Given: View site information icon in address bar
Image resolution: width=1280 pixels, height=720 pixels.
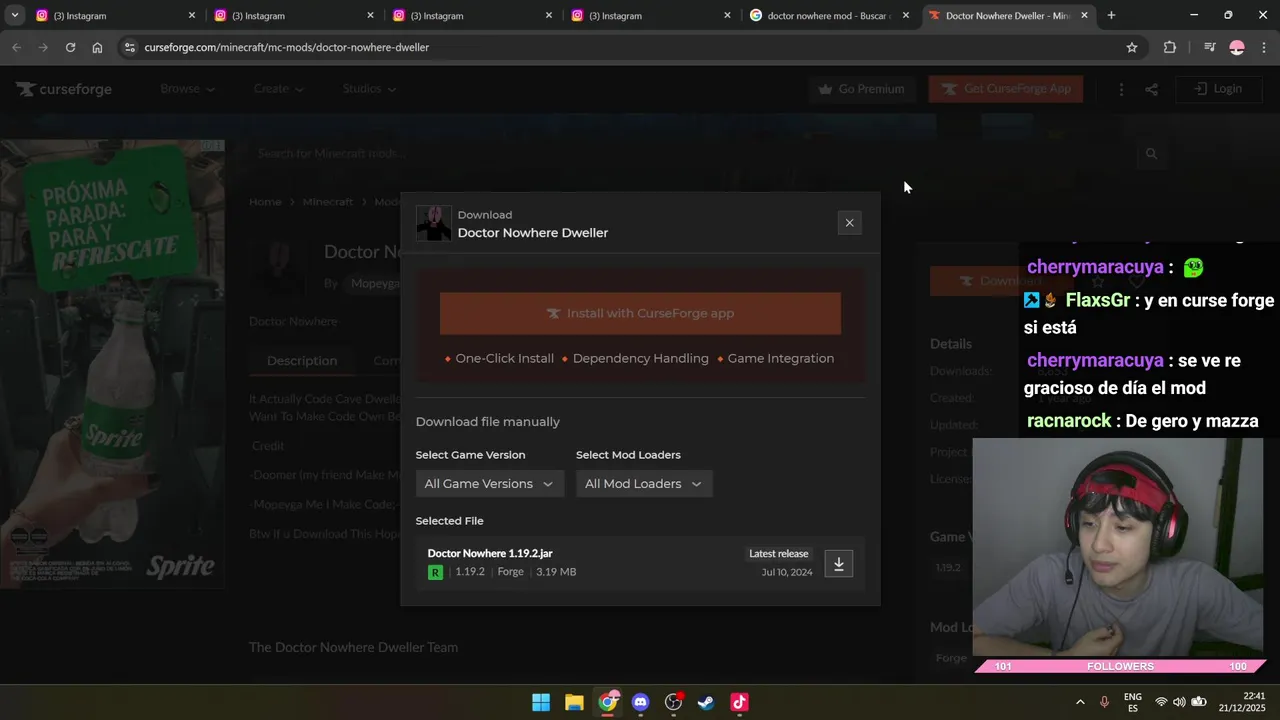Looking at the screenshot, I should [x=128, y=47].
